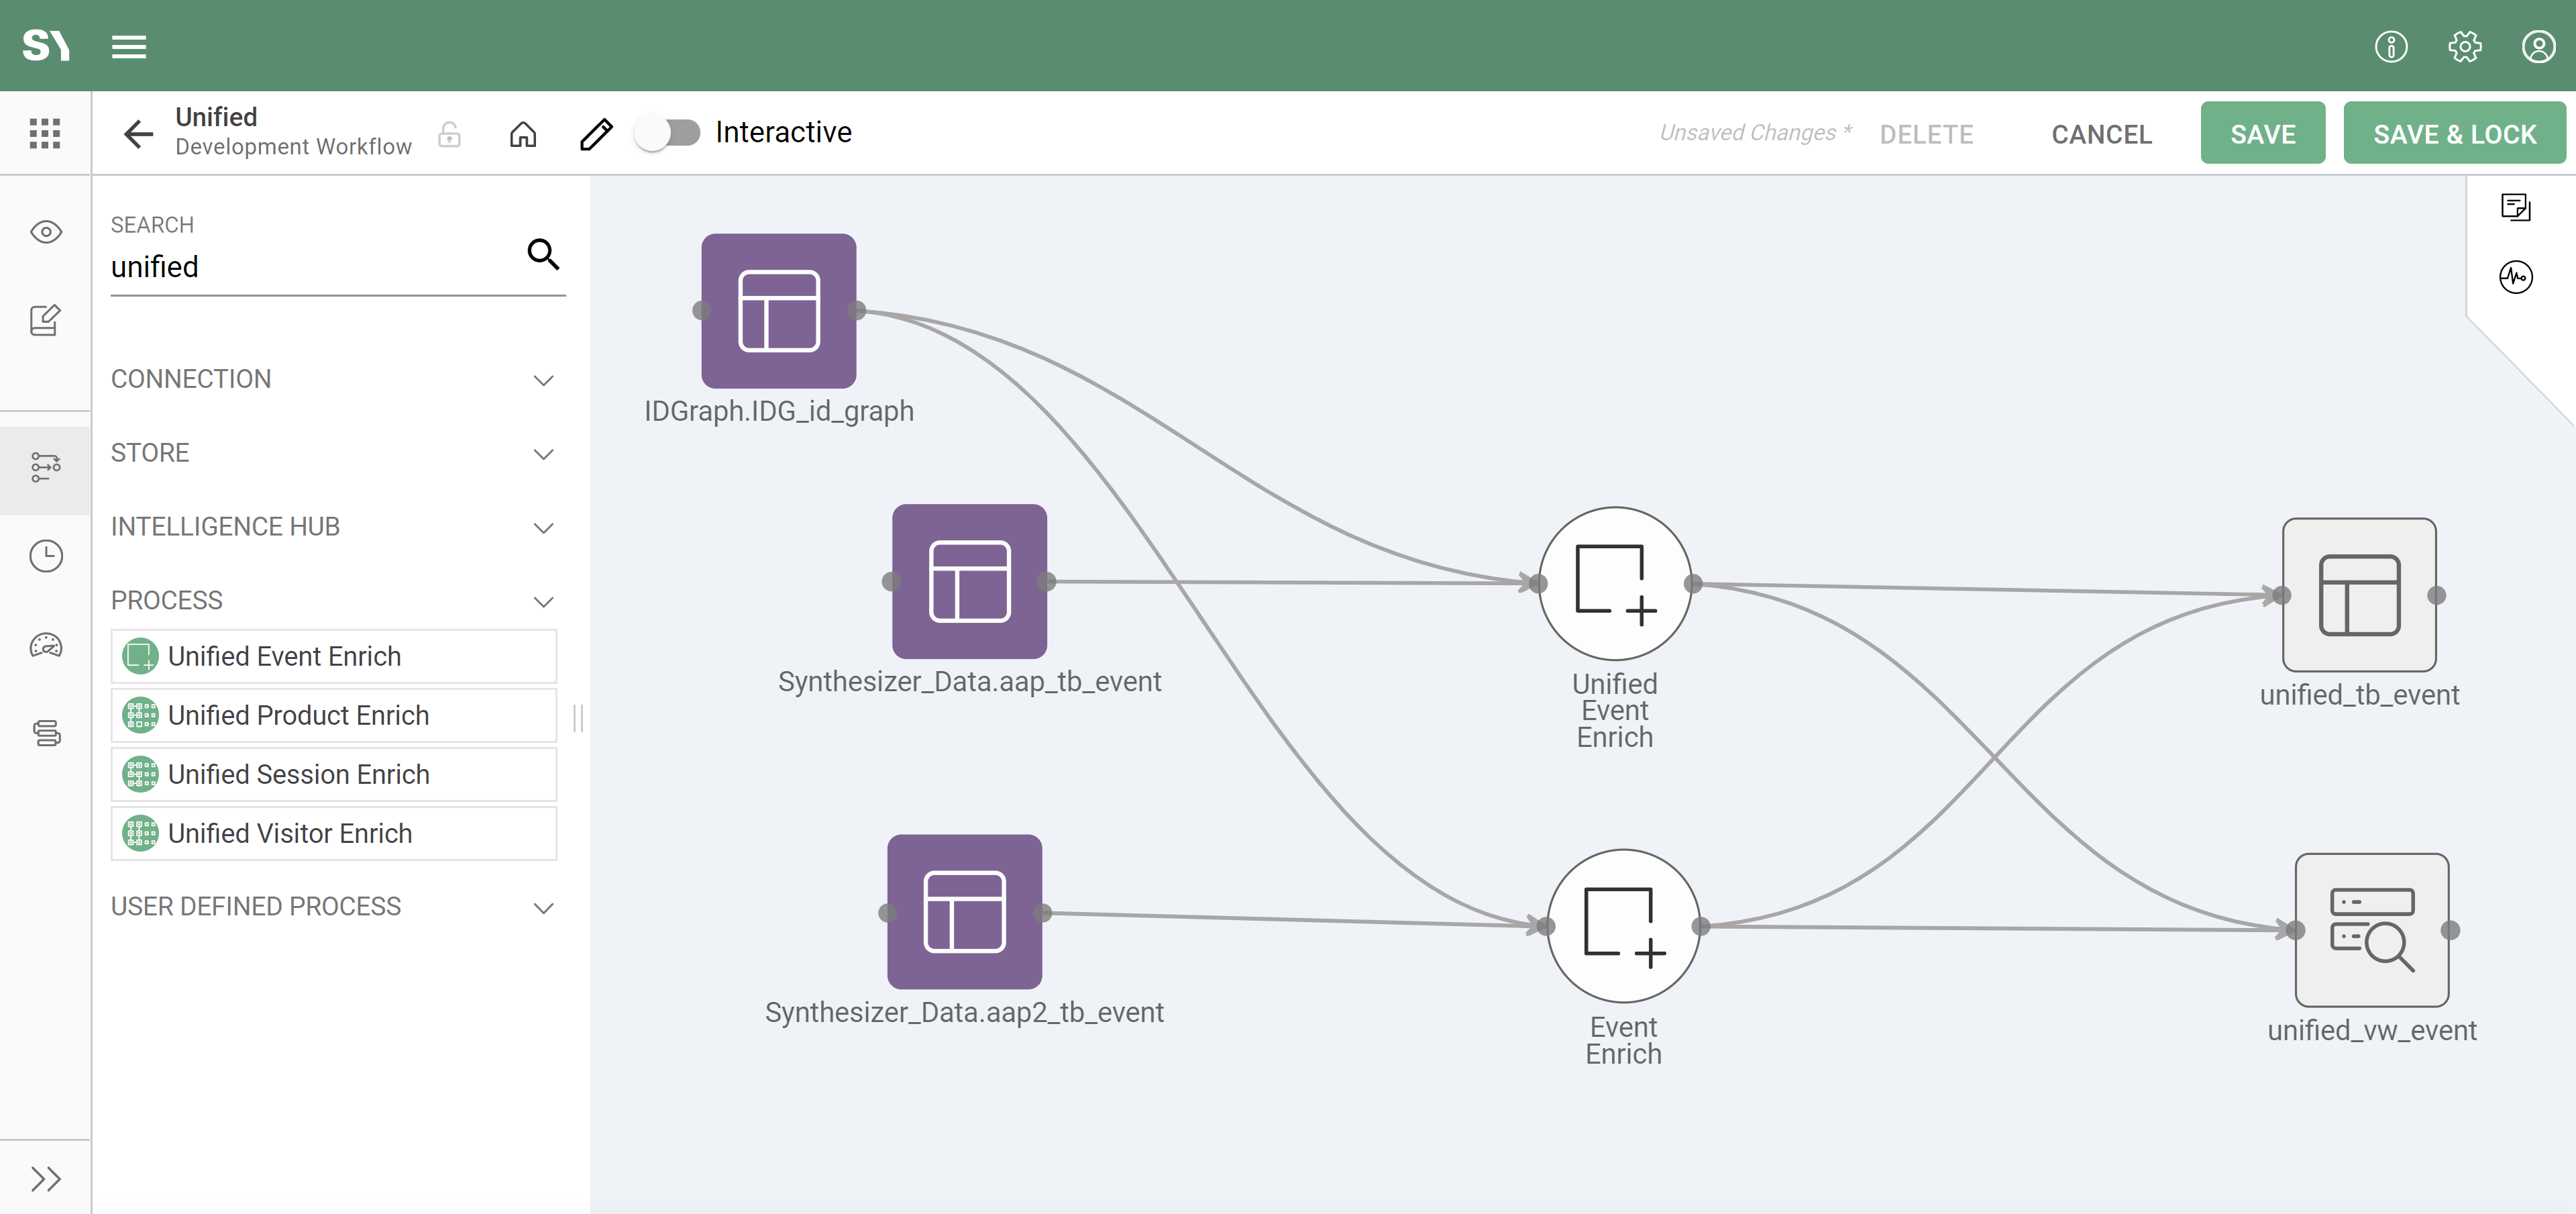Click the unlock padlock icon
This screenshot has width=2576, height=1214.
pos(450,134)
